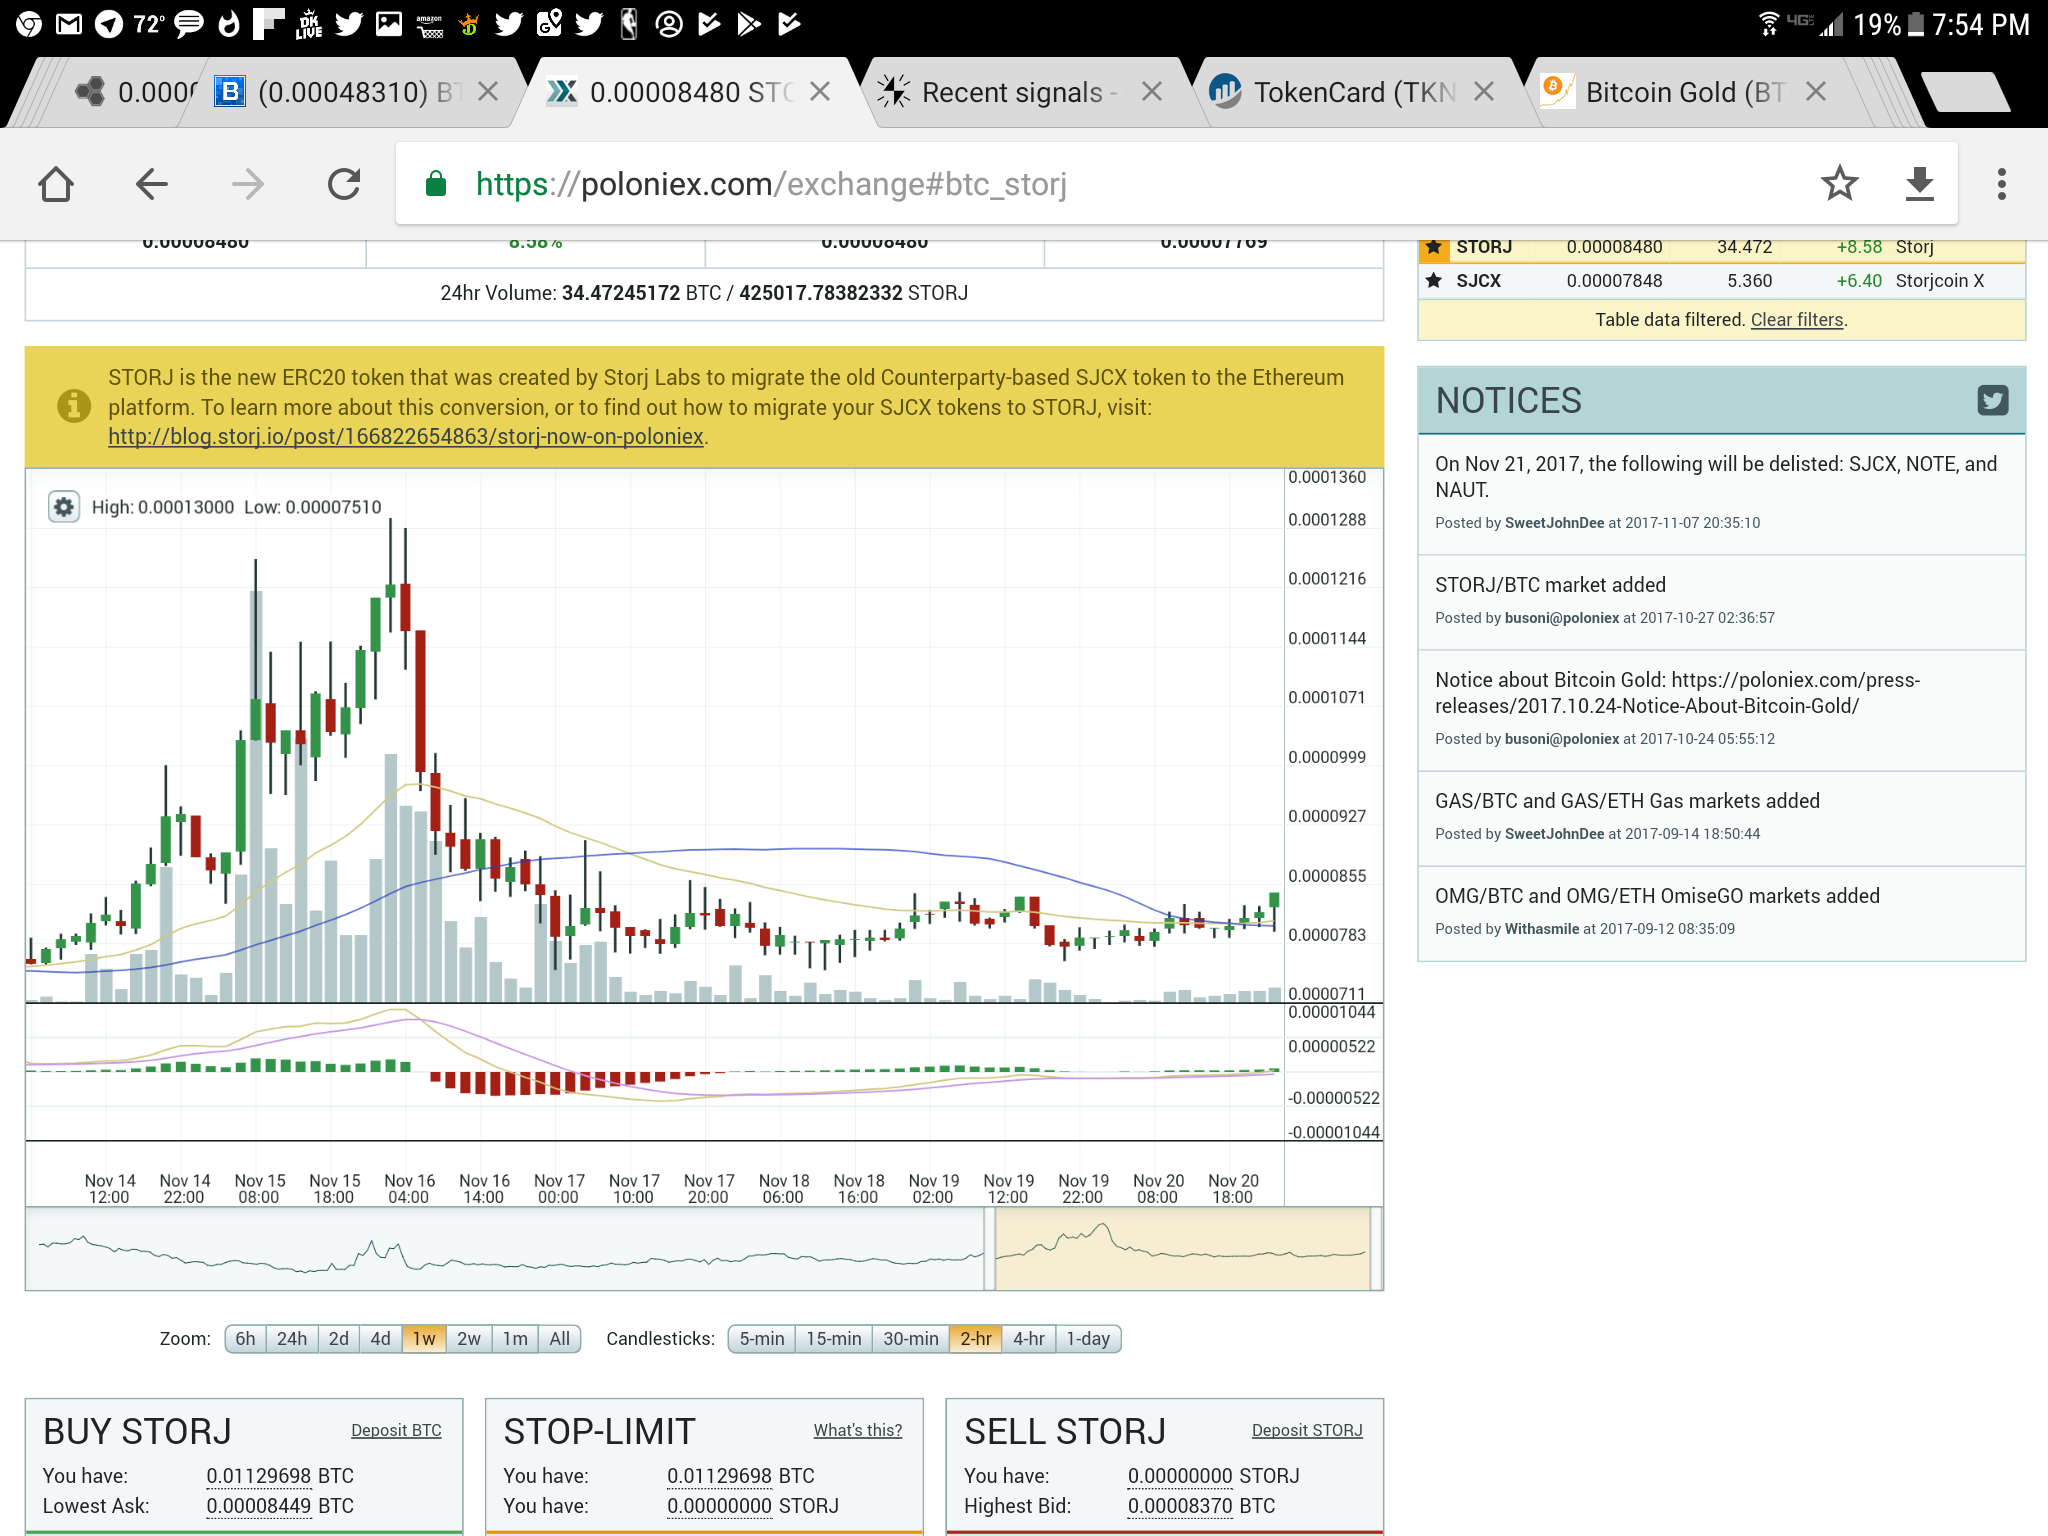Select the 2w zoom option
The image size is (2048, 1536).
(469, 1339)
